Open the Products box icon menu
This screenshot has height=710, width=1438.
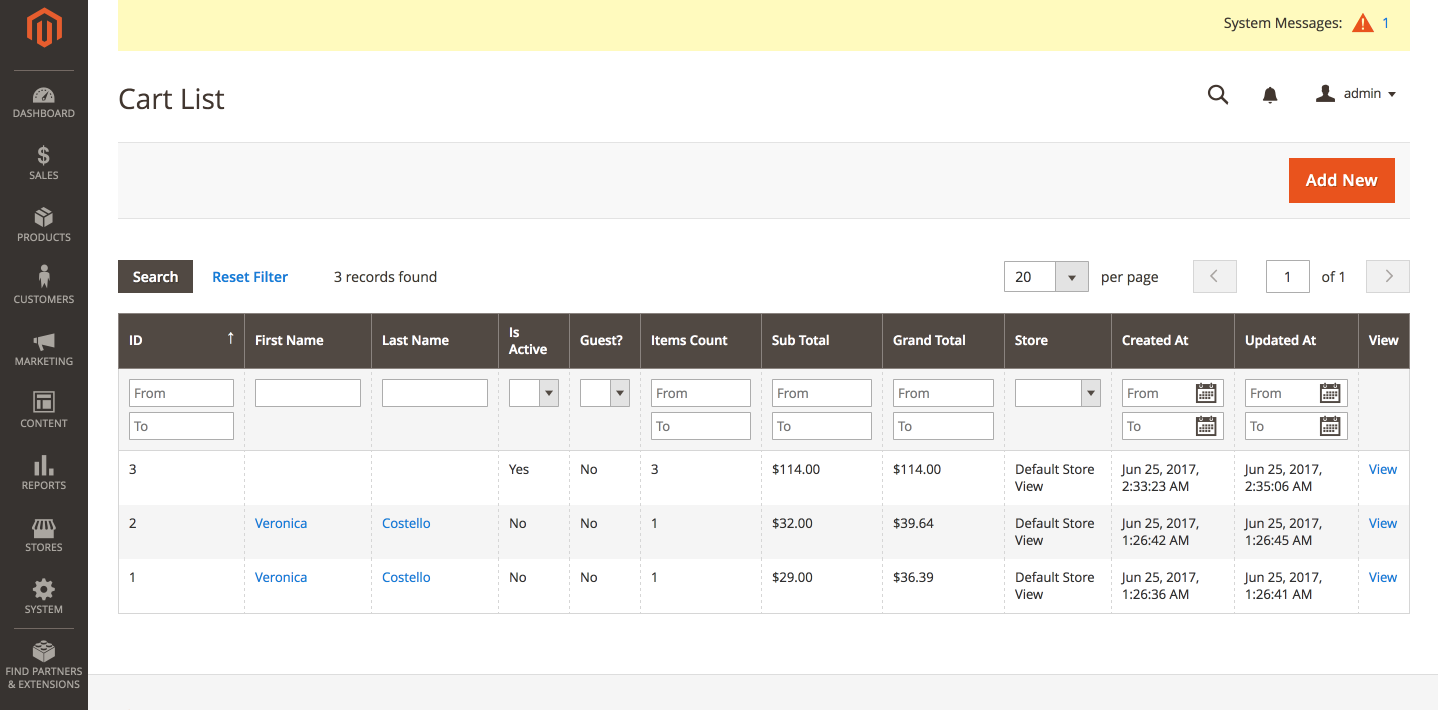click(44, 226)
